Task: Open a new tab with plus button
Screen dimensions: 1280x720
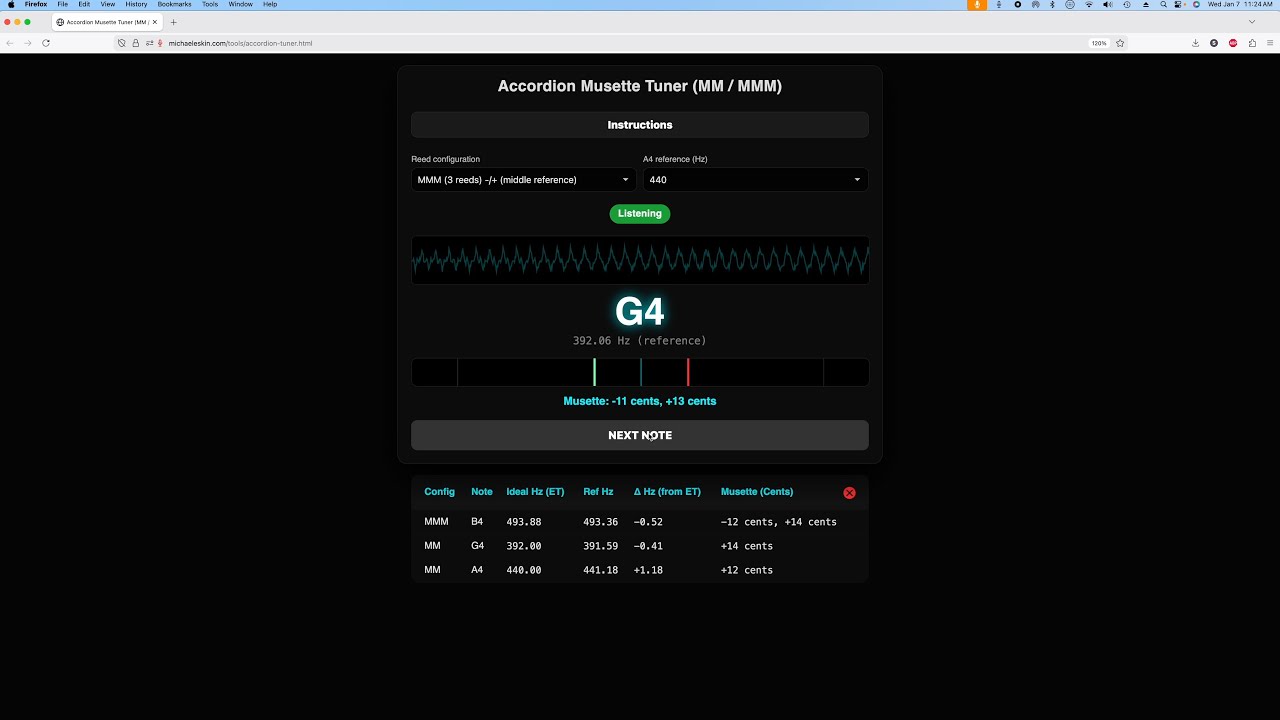Action: pos(173,22)
